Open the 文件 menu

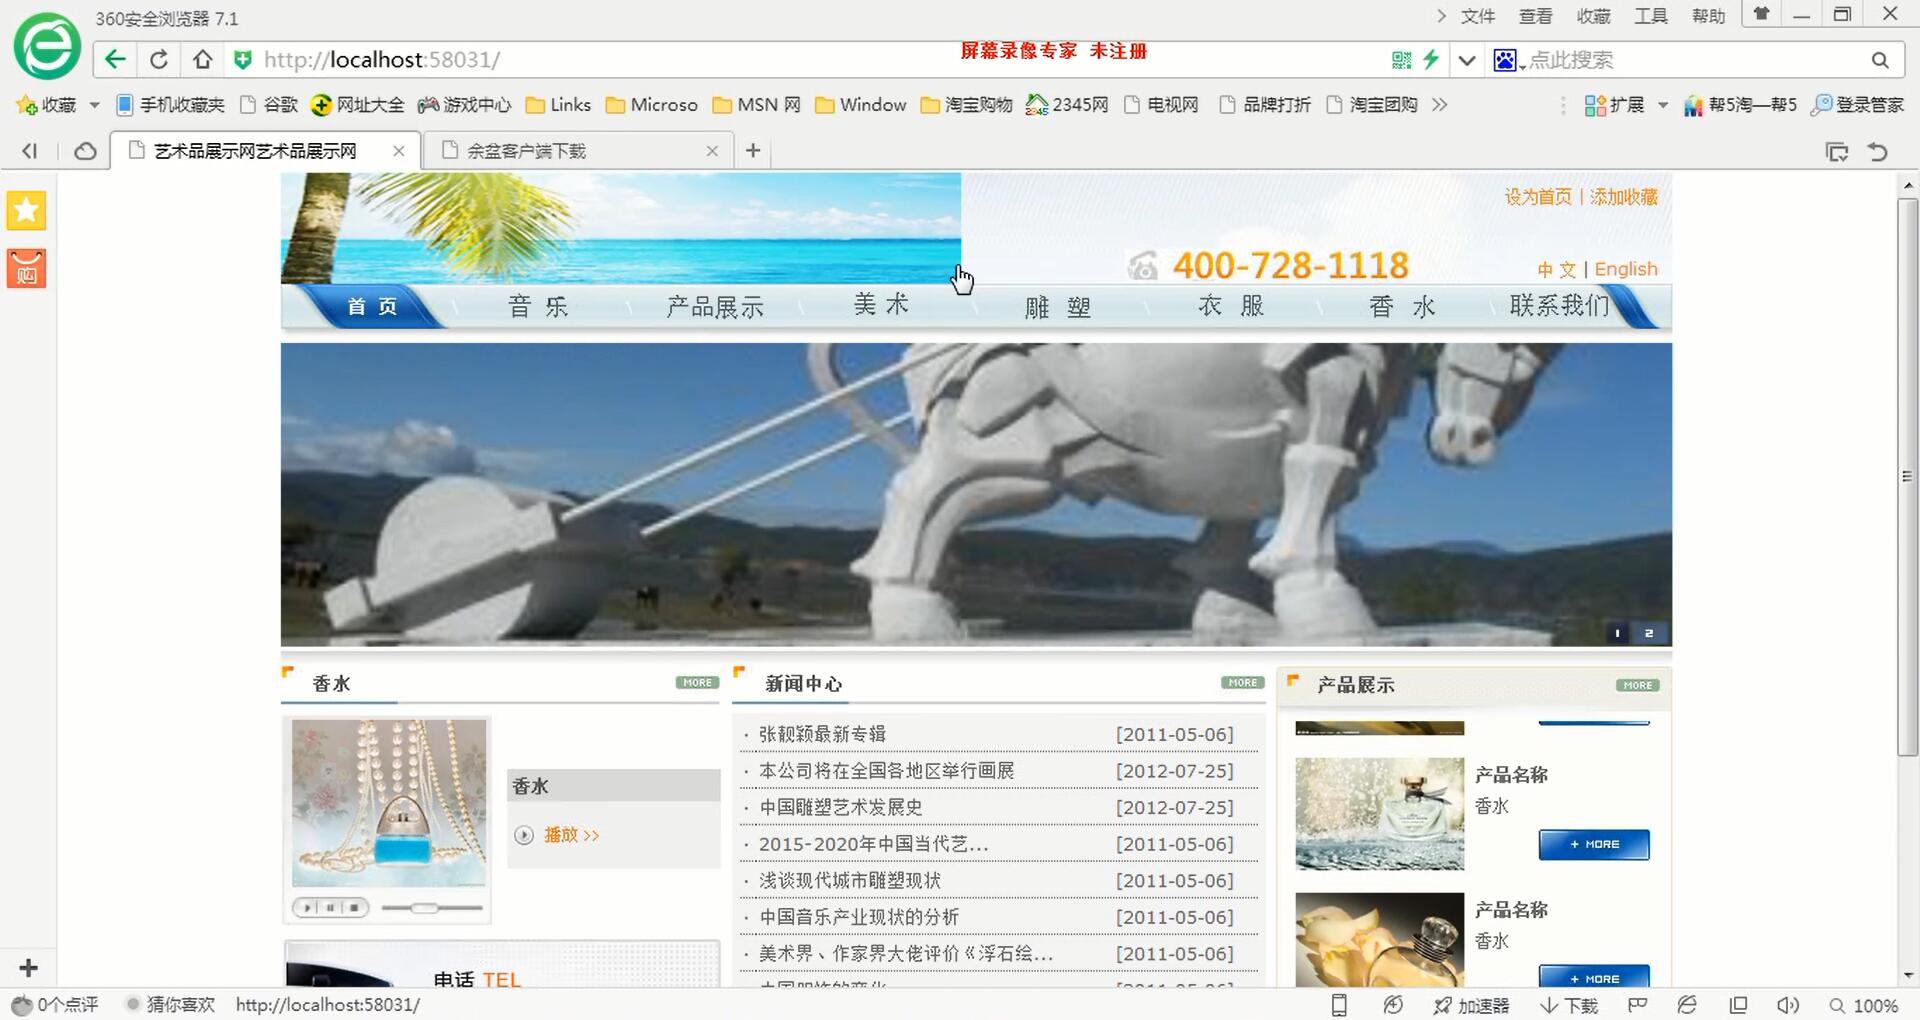tap(1477, 16)
